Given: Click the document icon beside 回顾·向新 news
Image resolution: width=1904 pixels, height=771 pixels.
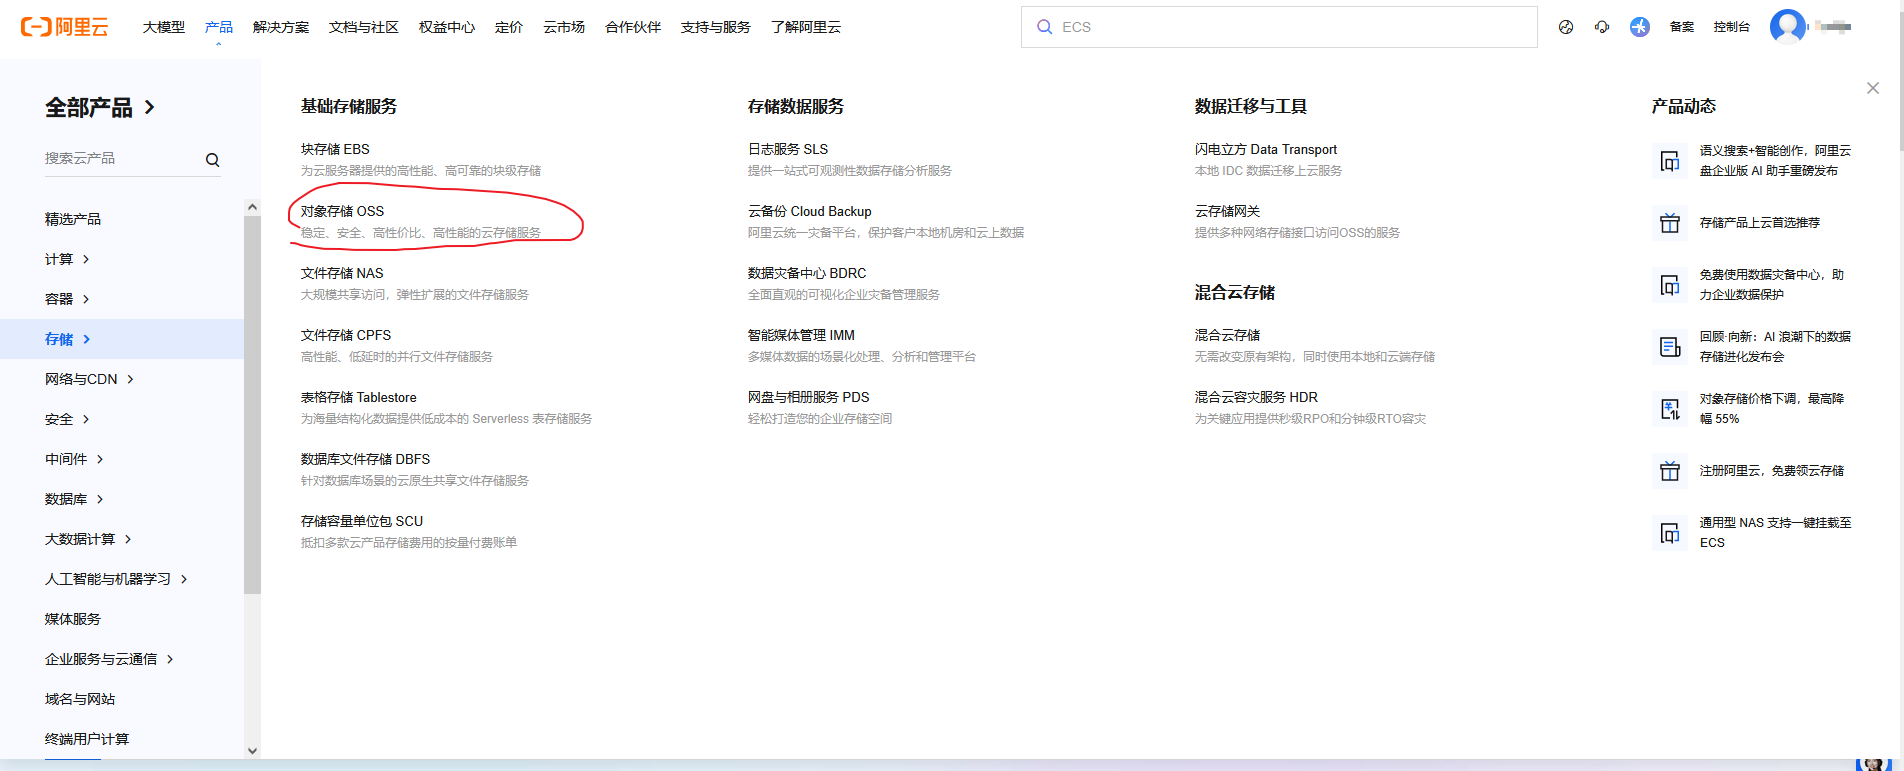Looking at the screenshot, I should 1670,347.
